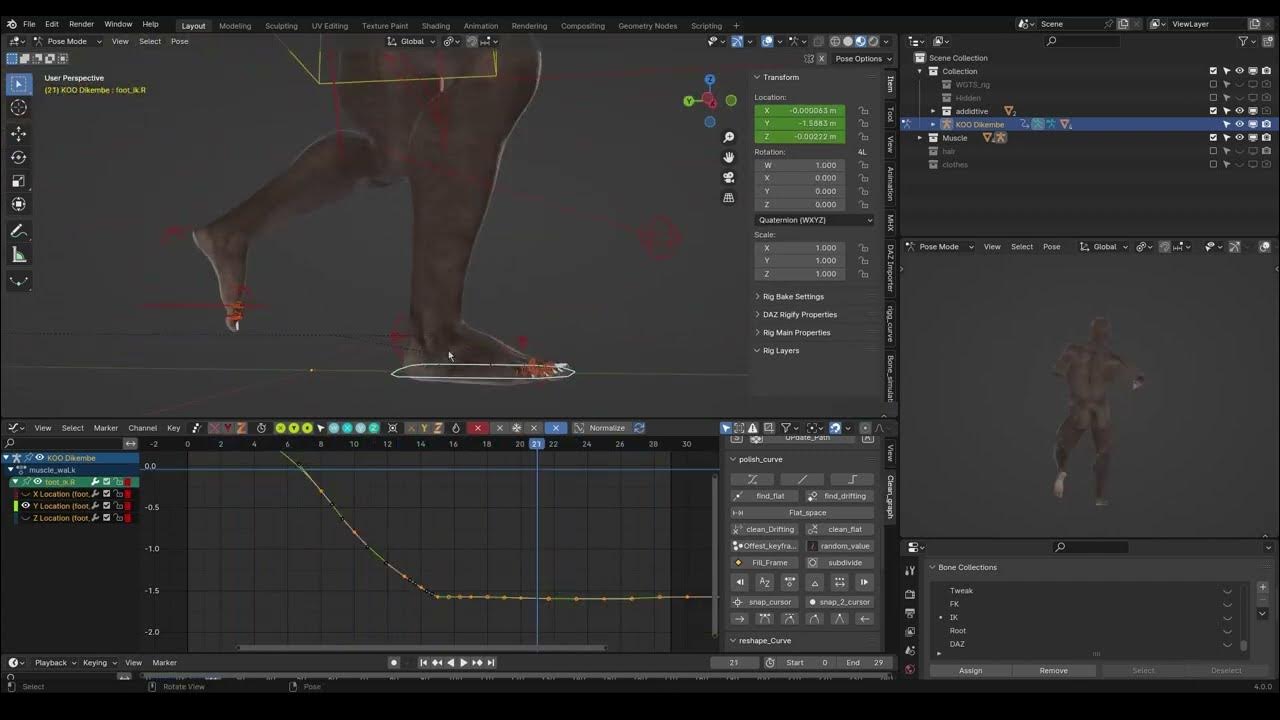1280x720 pixels.
Task: Toggle X Location channel checkbox in graph editor
Action: click(107, 494)
